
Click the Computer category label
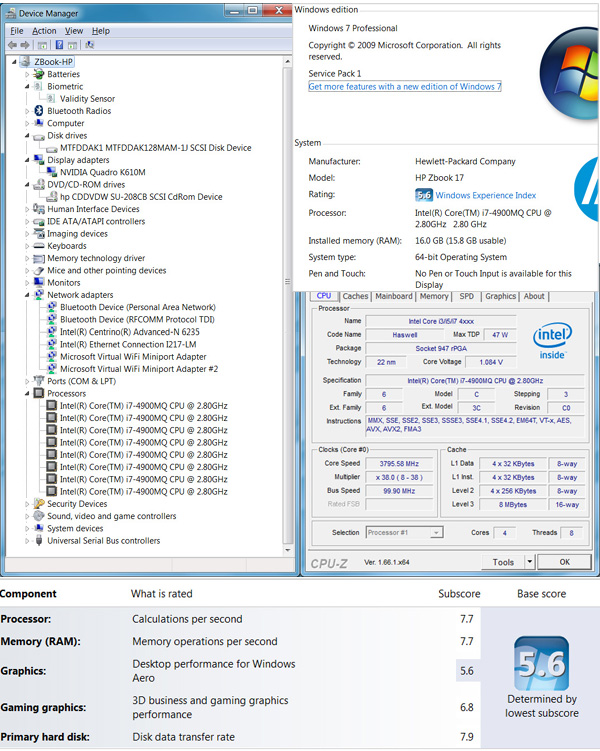66,123
